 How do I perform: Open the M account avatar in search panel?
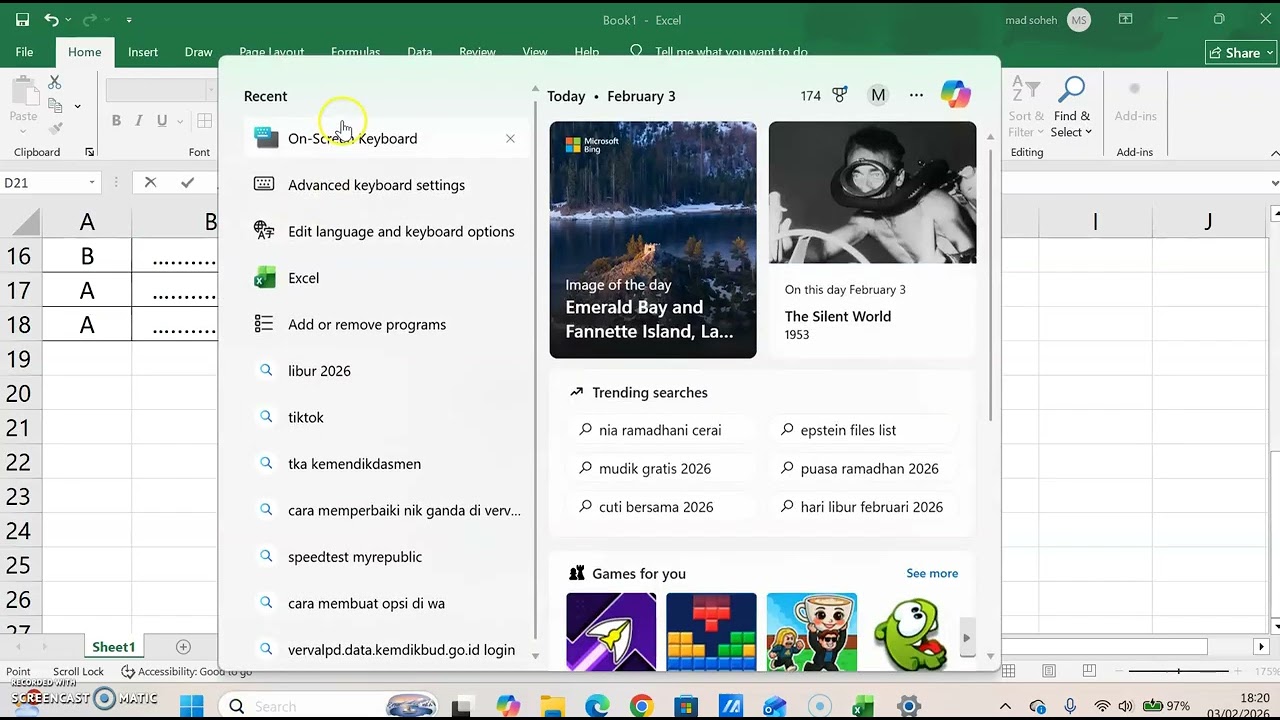878,95
